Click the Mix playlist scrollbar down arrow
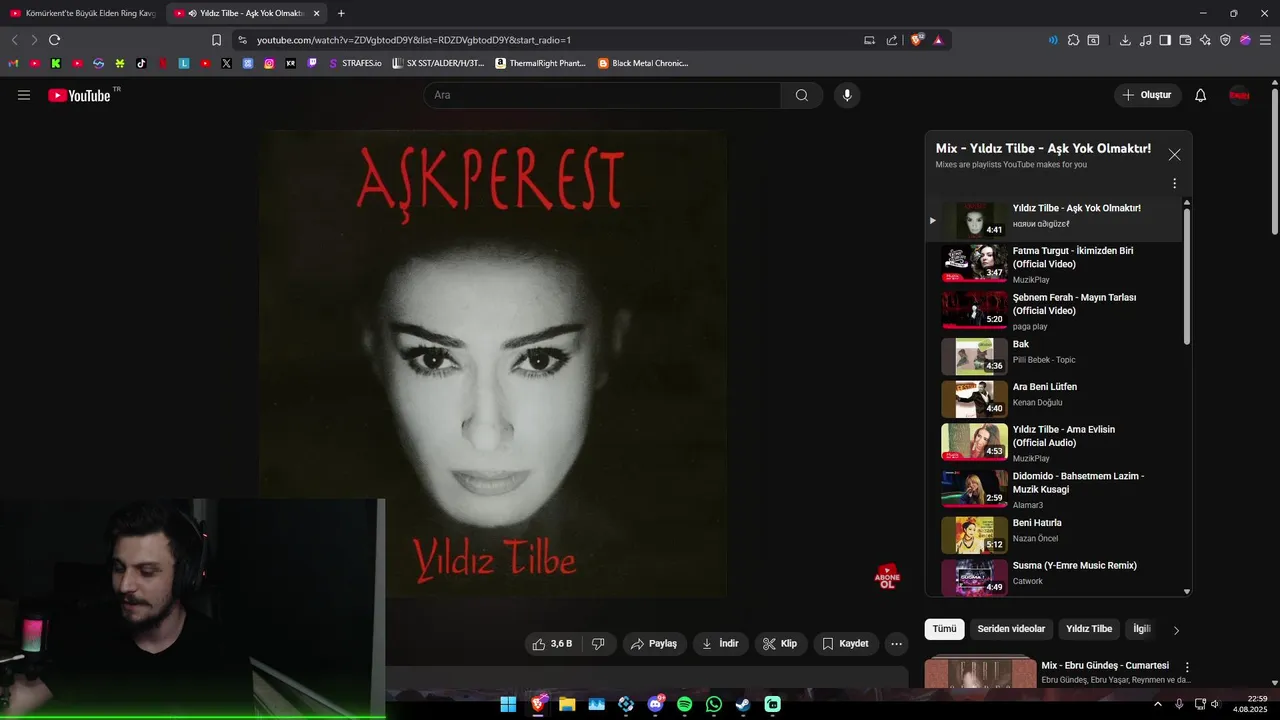This screenshot has width=1280, height=720. coord(1187,592)
